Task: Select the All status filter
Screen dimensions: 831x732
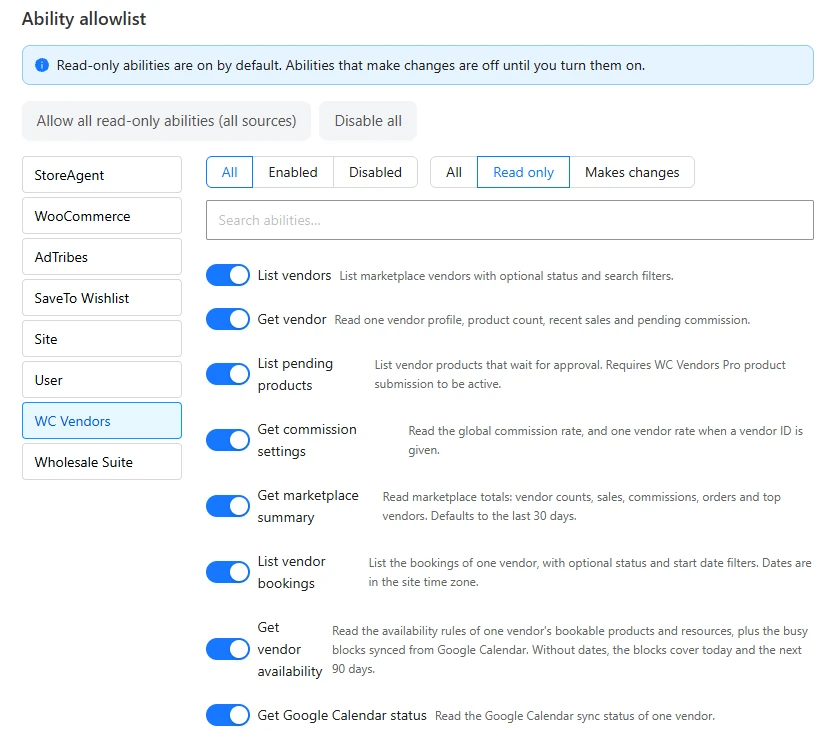Action: click(x=229, y=172)
